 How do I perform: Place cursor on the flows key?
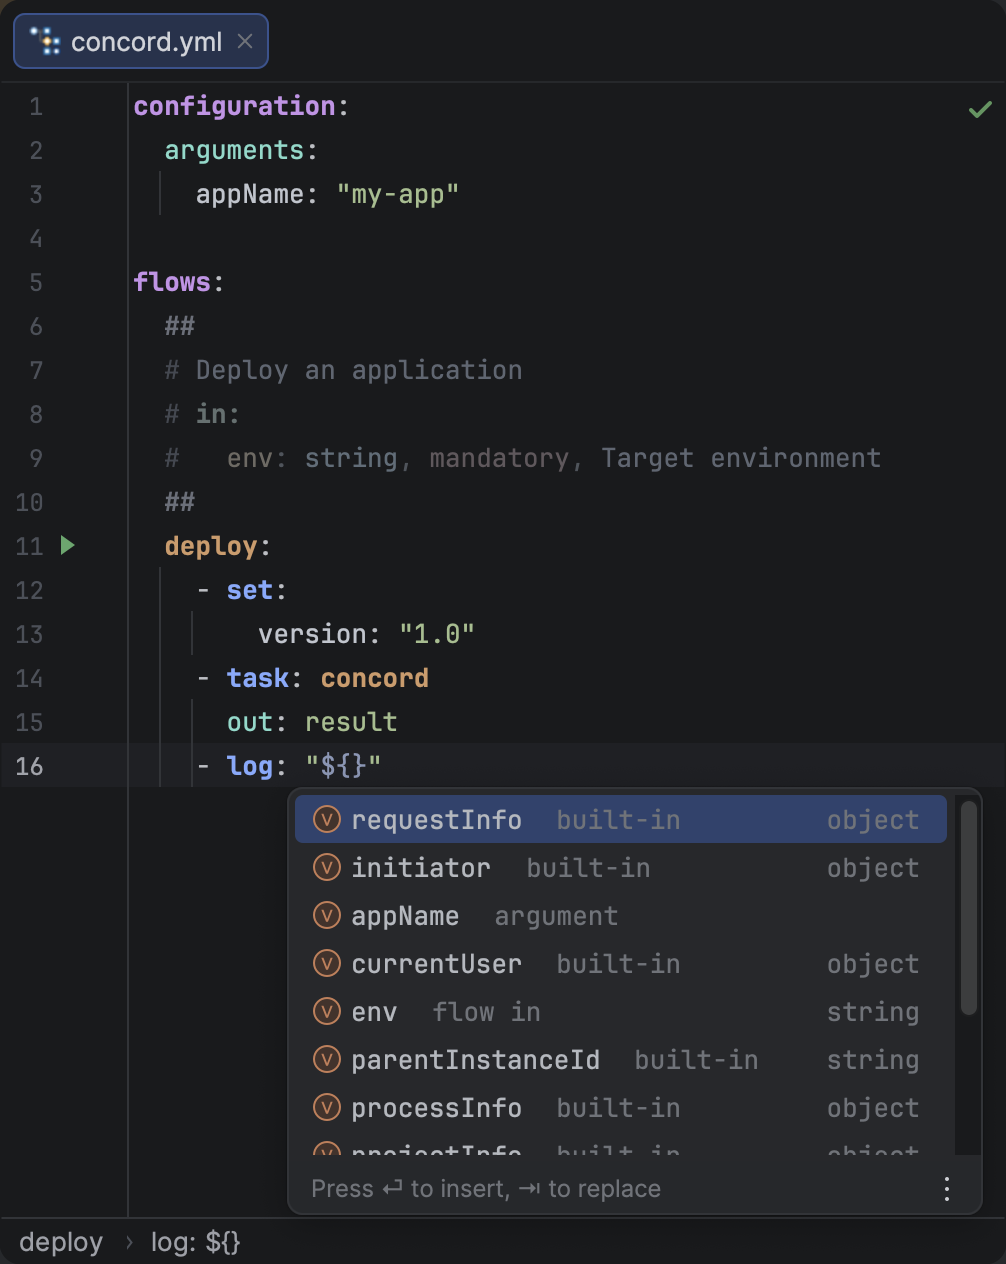(172, 282)
